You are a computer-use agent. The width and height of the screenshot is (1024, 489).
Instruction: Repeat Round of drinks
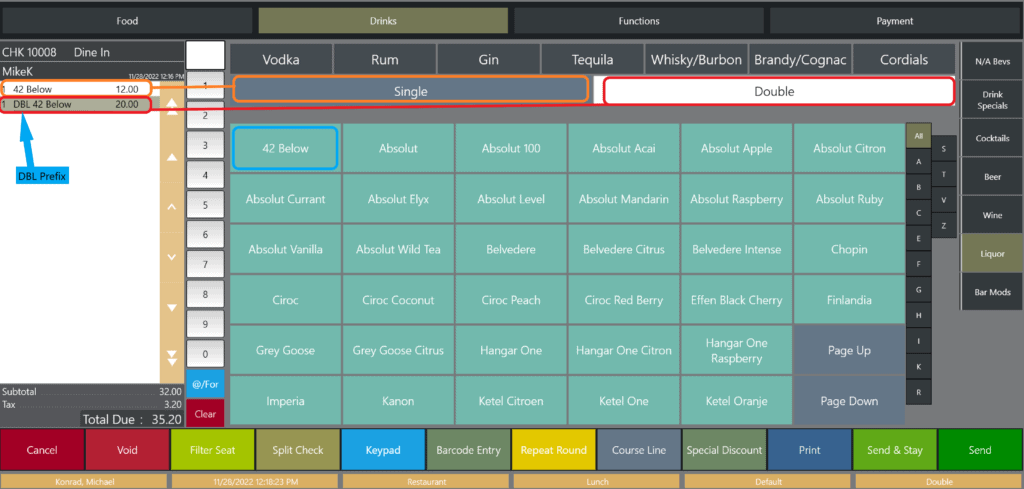553,450
